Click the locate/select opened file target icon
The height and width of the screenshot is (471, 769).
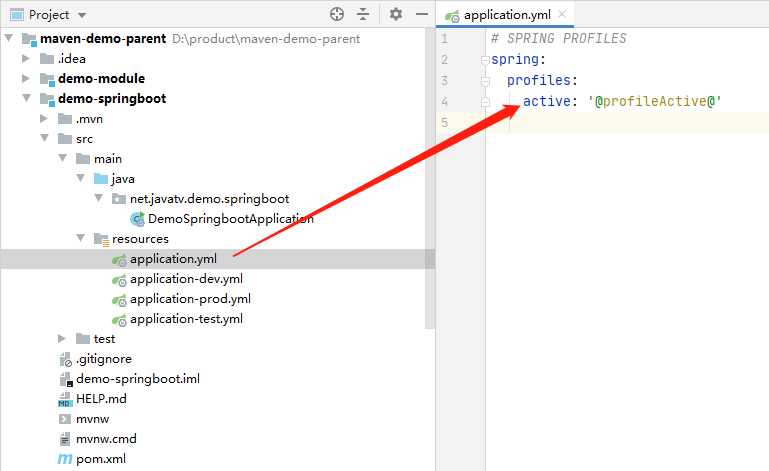337,15
